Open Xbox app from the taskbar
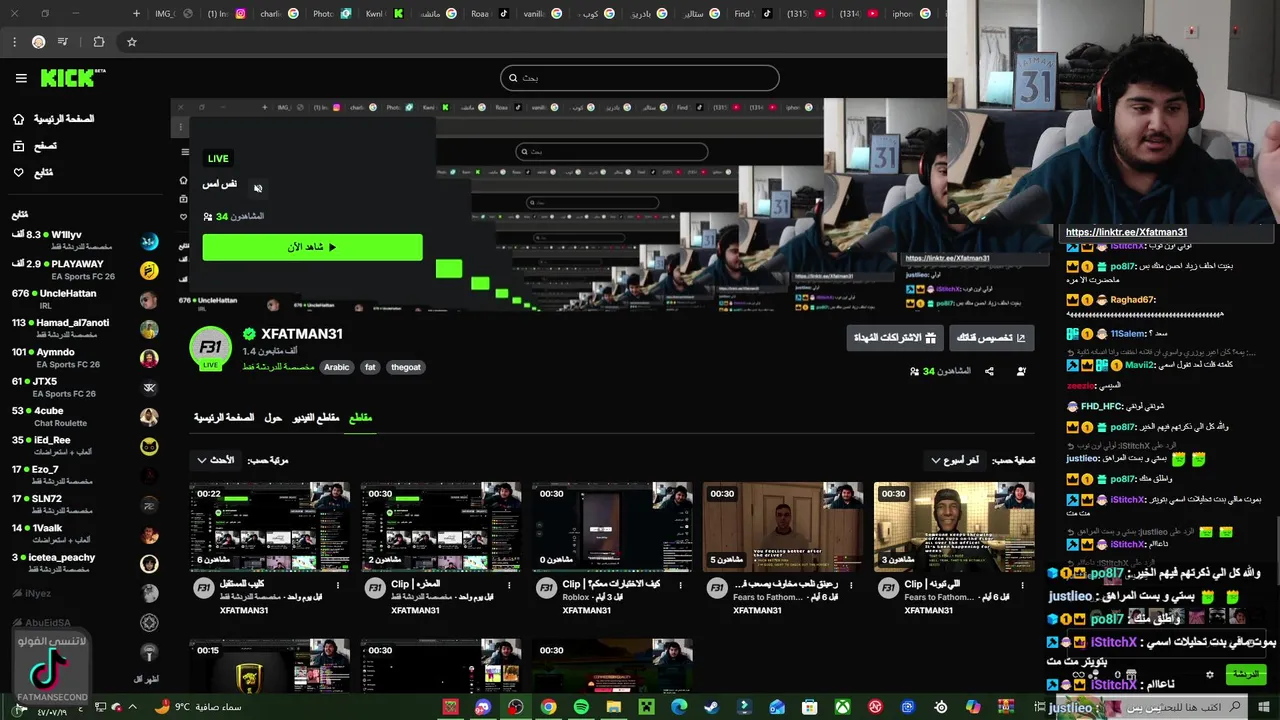This screenshot has height=720, width=1280. (842, 707)
